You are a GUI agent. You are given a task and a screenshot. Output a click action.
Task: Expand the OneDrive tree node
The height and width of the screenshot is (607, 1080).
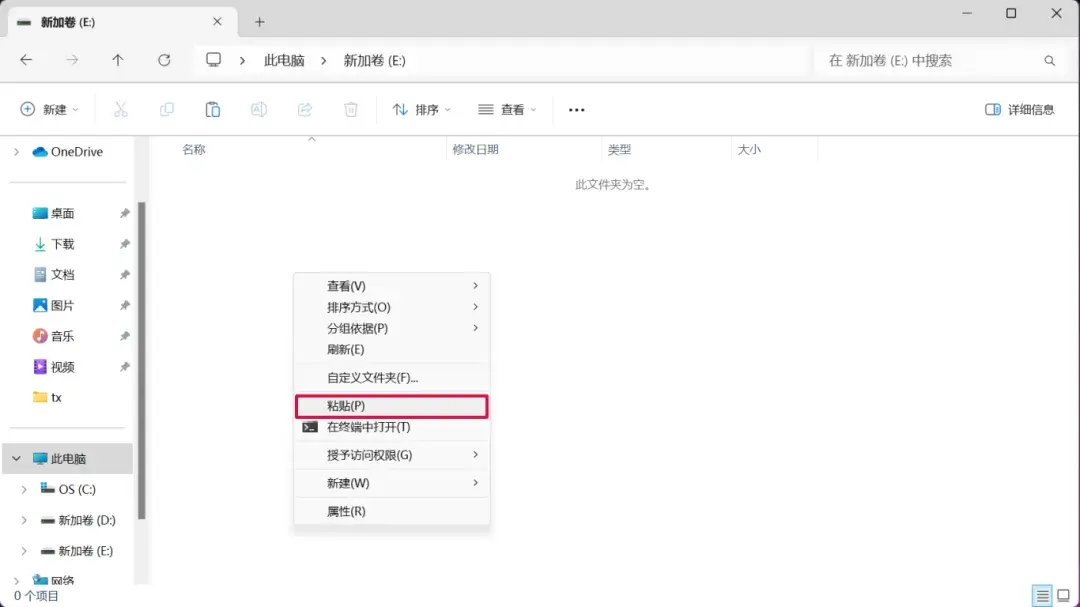click(x=17, y=152)
